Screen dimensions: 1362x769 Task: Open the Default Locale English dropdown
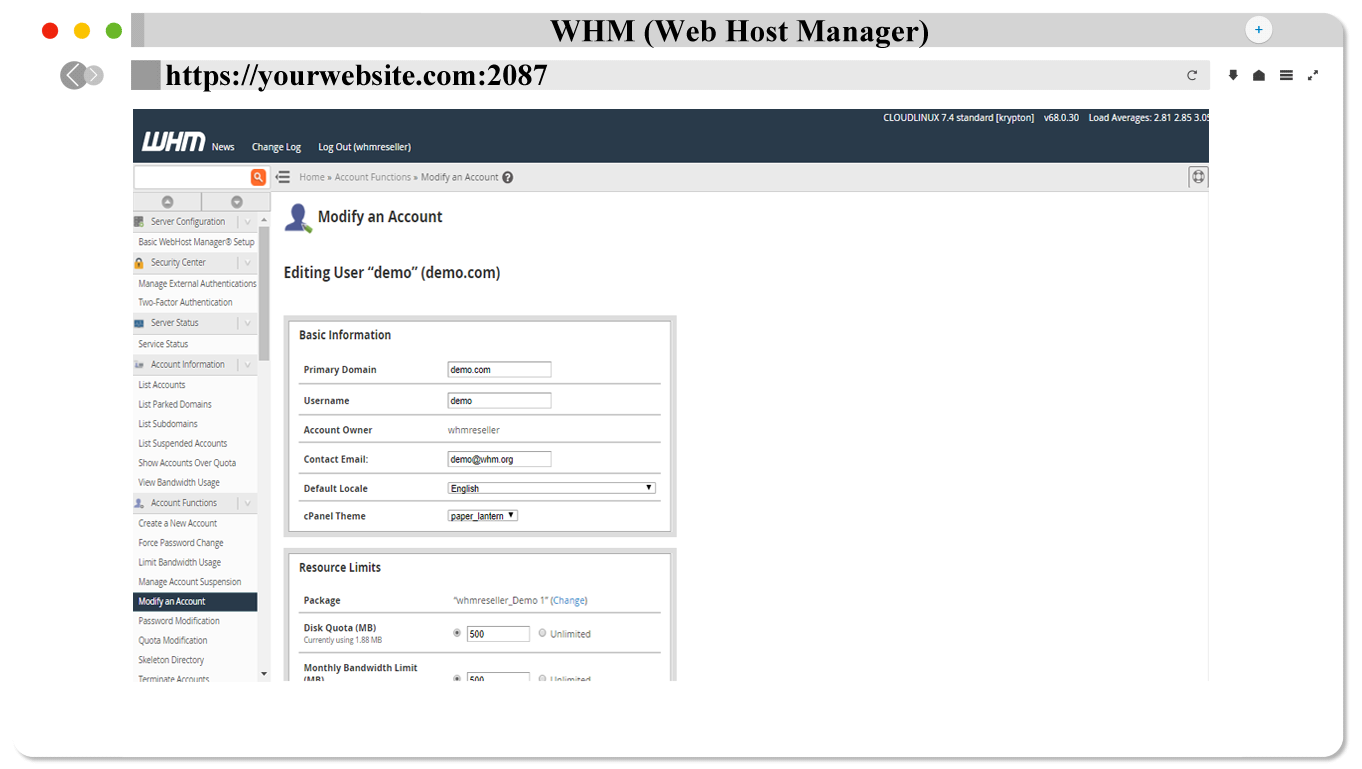coord(551,488)
